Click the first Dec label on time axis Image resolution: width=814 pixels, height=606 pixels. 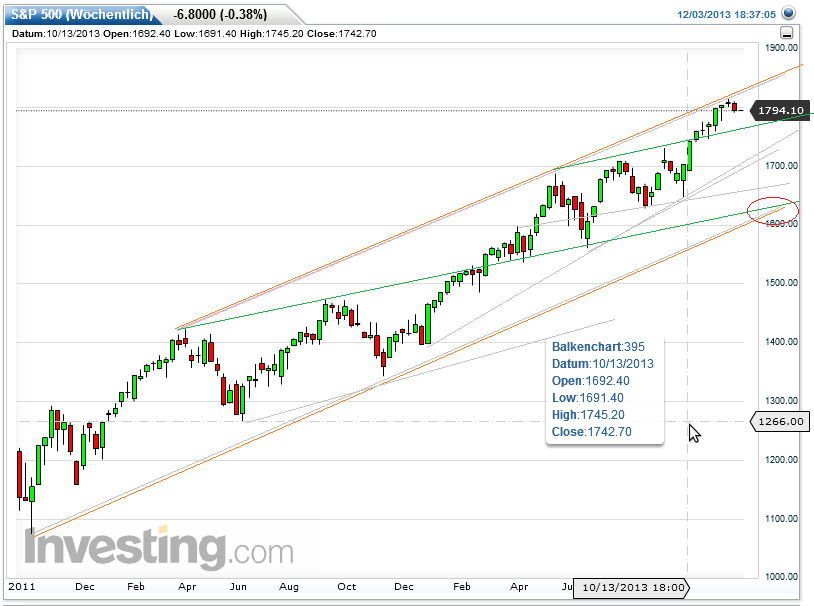point(85,587)
